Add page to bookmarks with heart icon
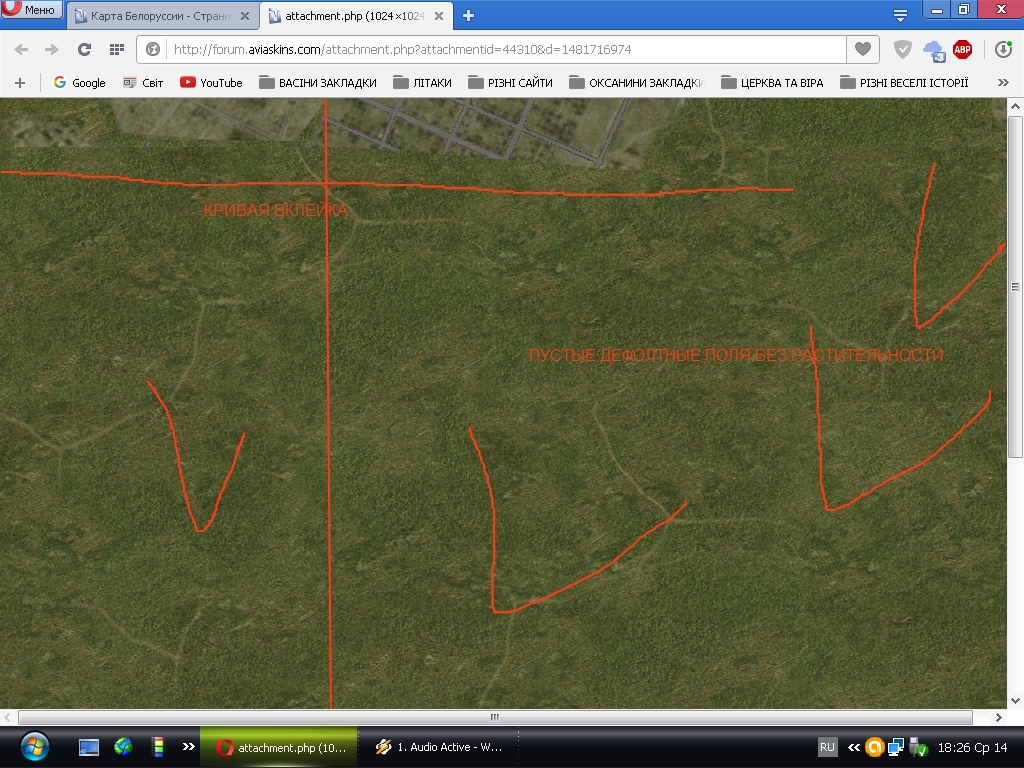Image resolution: width=1024 pixels, height=768 pixels. pos(863,49)
